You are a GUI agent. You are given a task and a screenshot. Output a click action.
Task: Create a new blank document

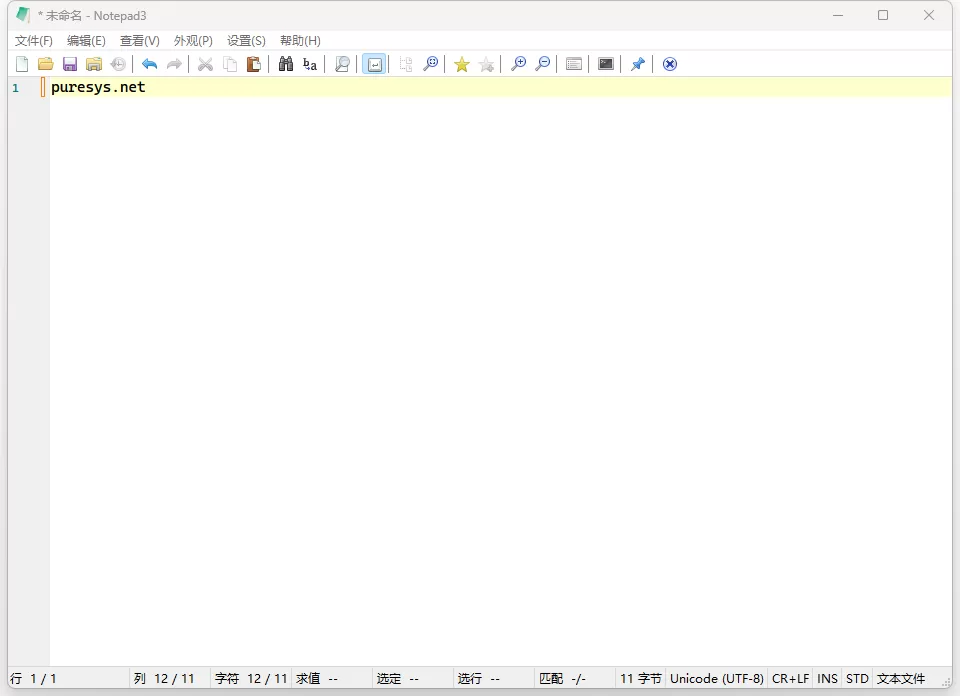(22, 63)
